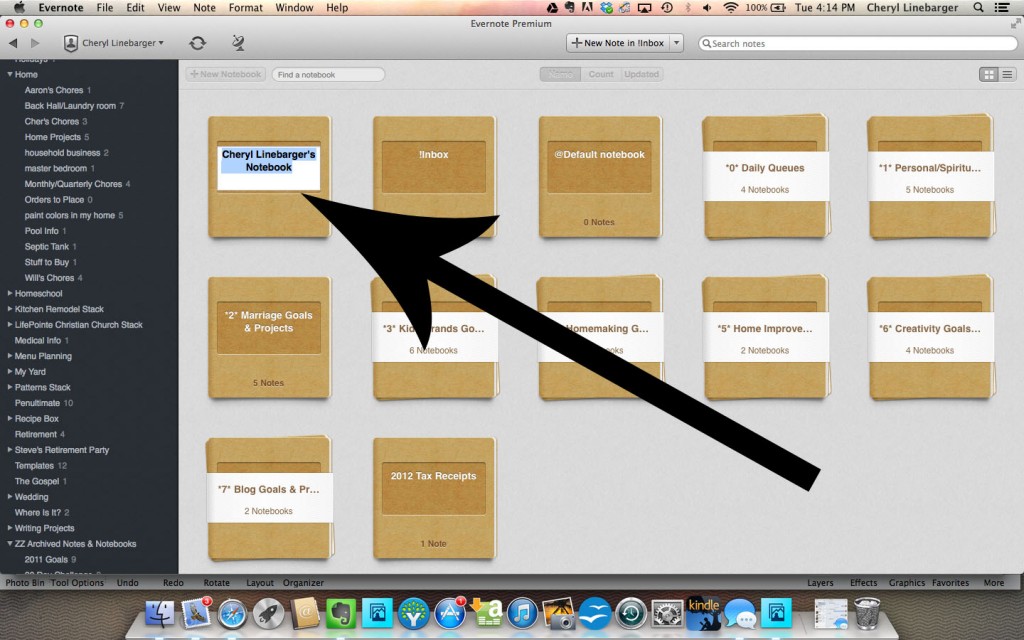
Task: Open System Preferences gear in Dock
Action: [667, 614]
